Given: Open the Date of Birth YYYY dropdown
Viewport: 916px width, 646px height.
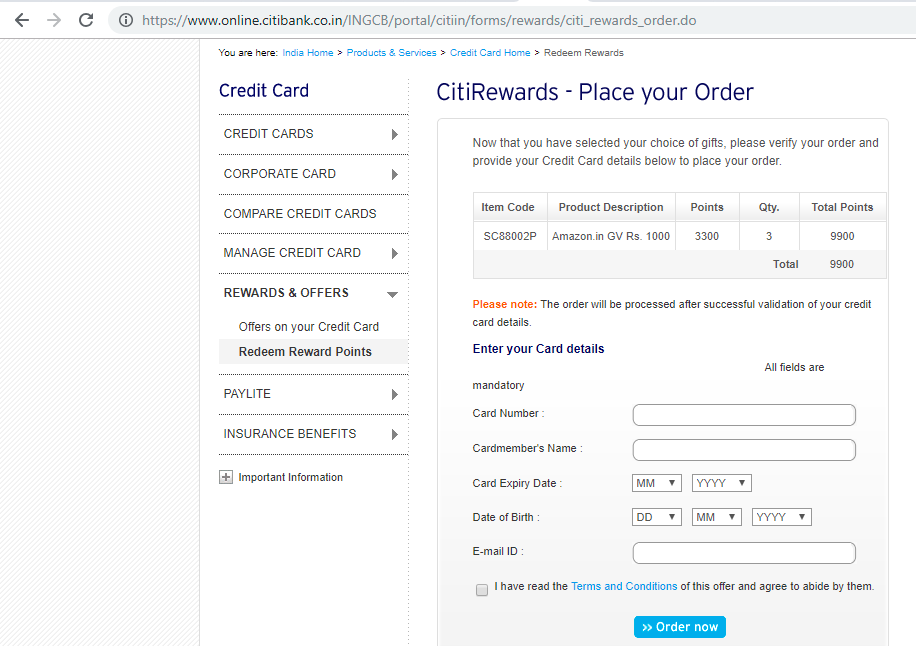Looking at the screenshot, I should [x=782, y=517].
